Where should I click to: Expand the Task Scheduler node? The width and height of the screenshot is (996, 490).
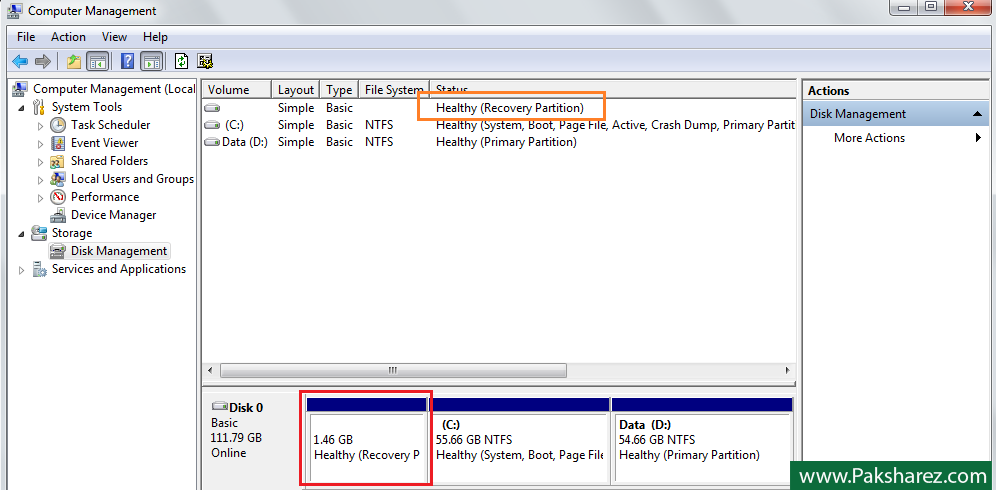[x=41, y=126]
